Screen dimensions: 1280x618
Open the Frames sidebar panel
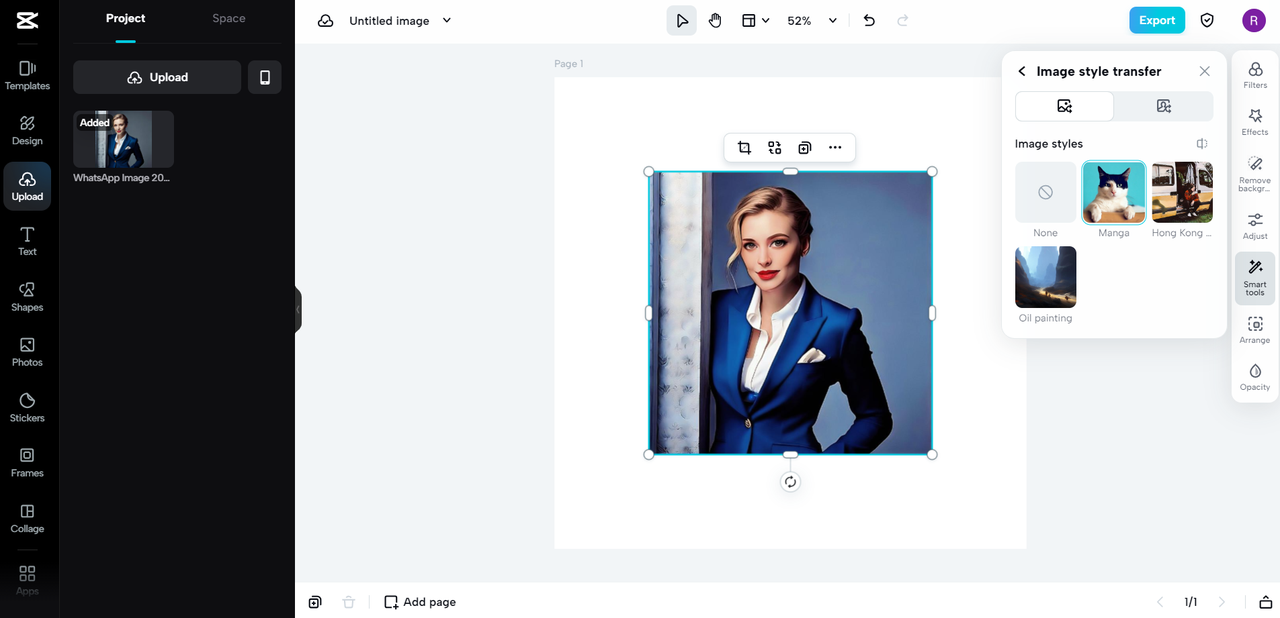[27, 462]
